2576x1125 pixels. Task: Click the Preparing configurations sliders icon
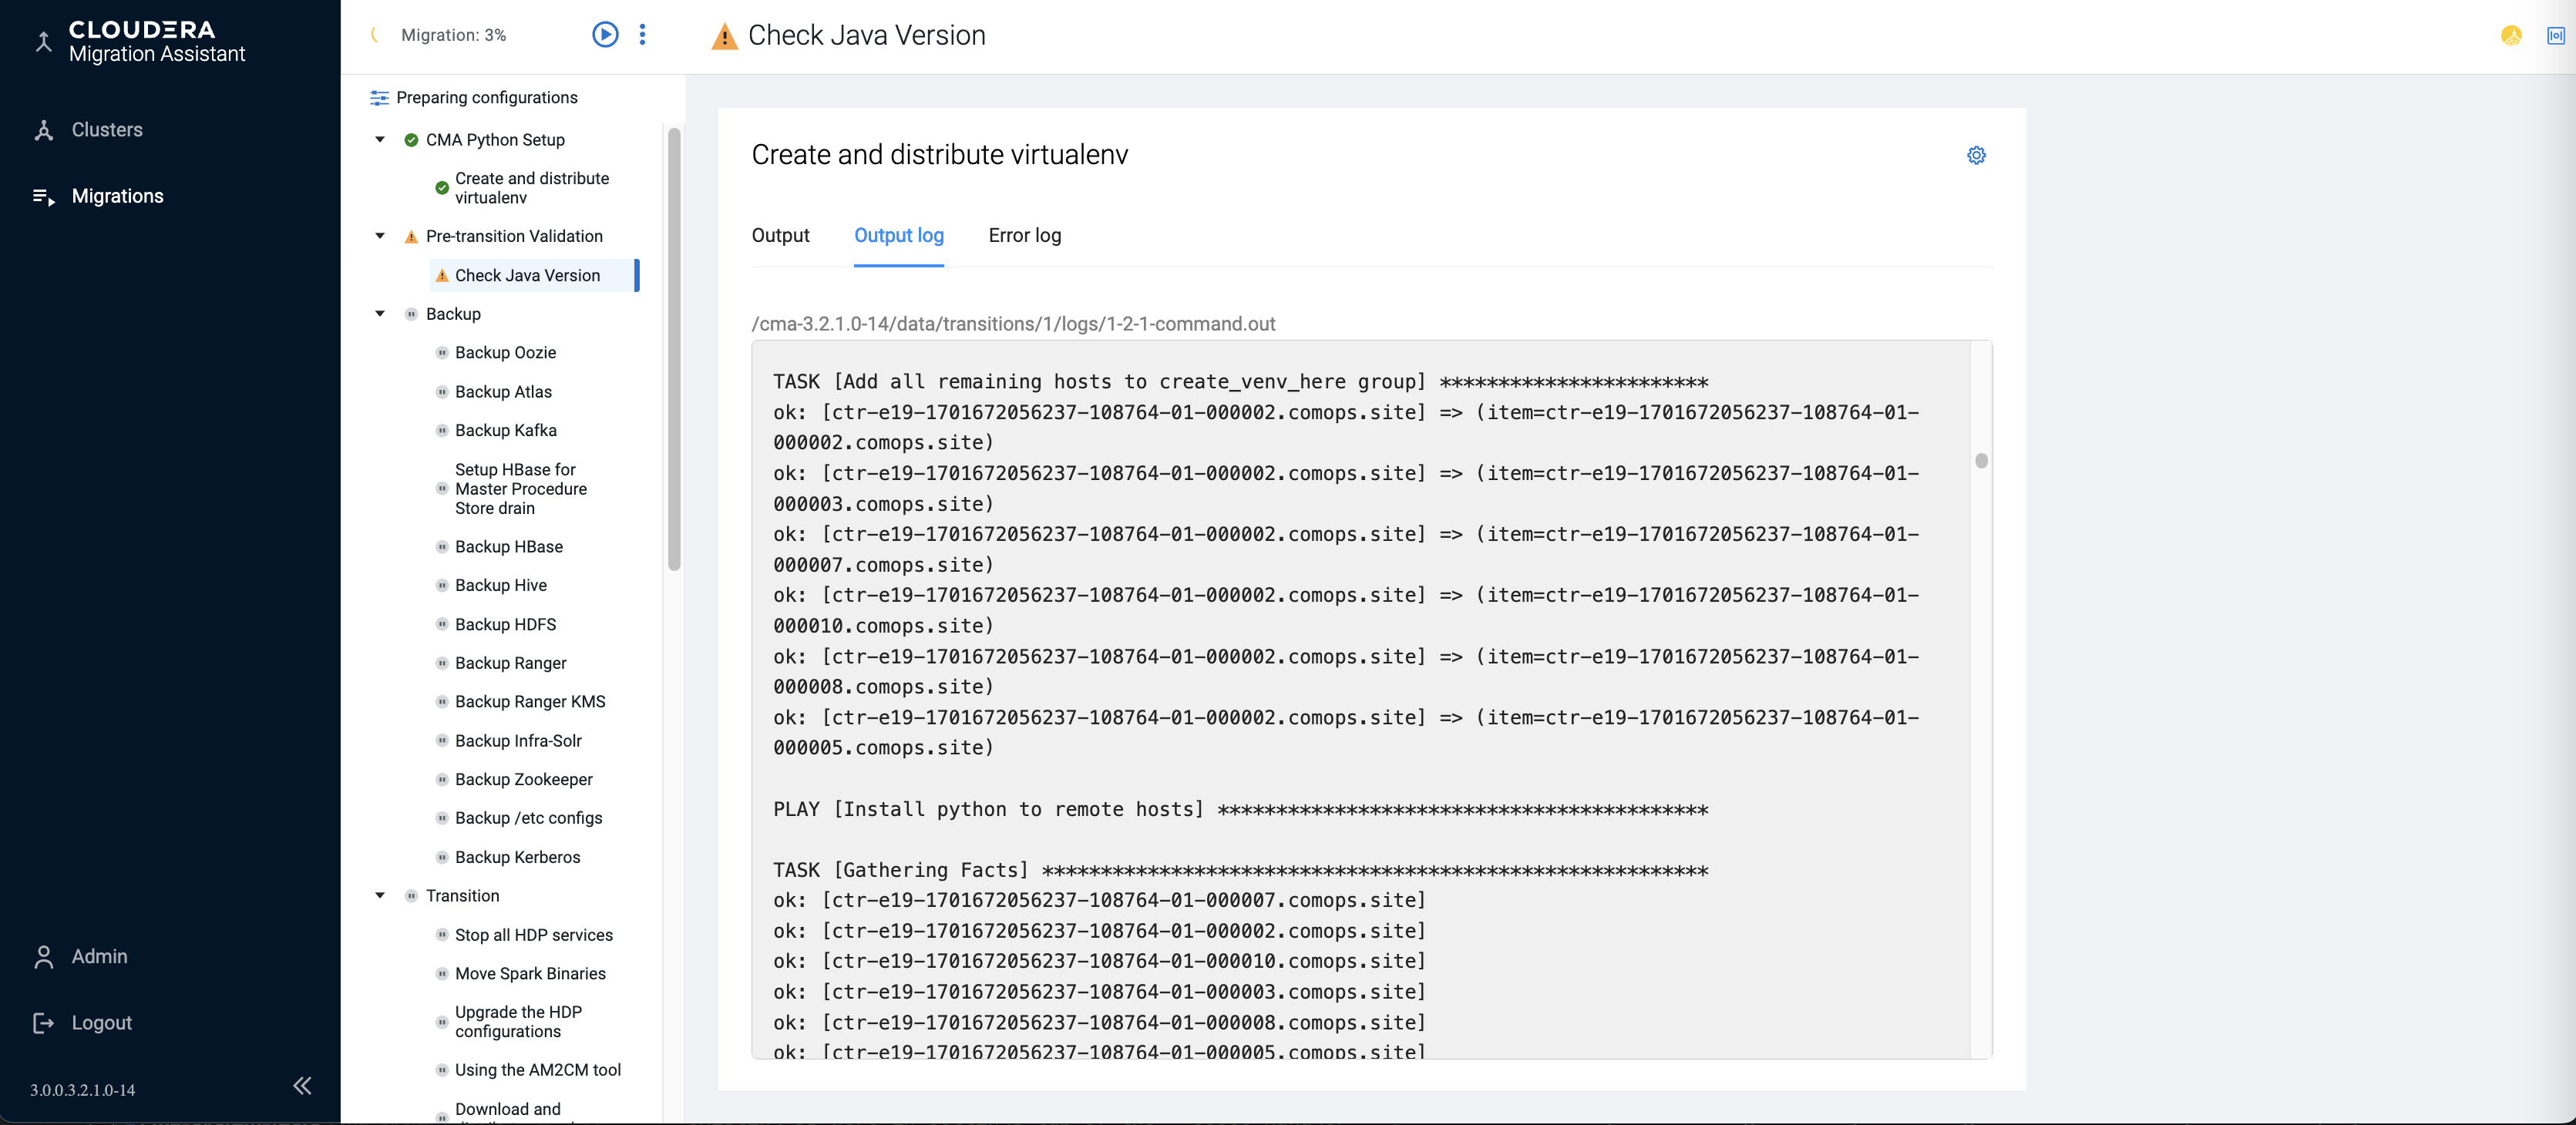pos(379,98)
